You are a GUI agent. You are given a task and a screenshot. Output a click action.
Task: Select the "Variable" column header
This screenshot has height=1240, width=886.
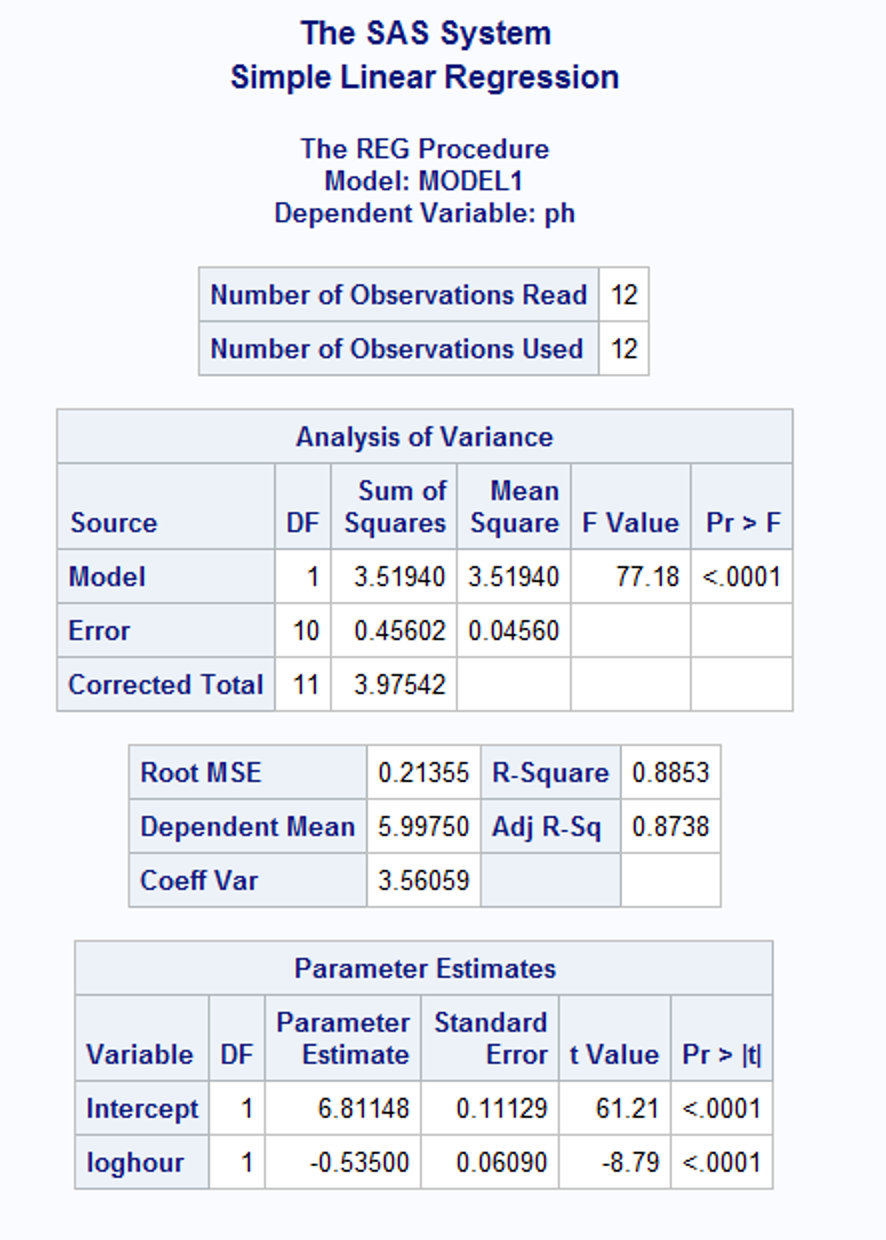[140, 1055]
